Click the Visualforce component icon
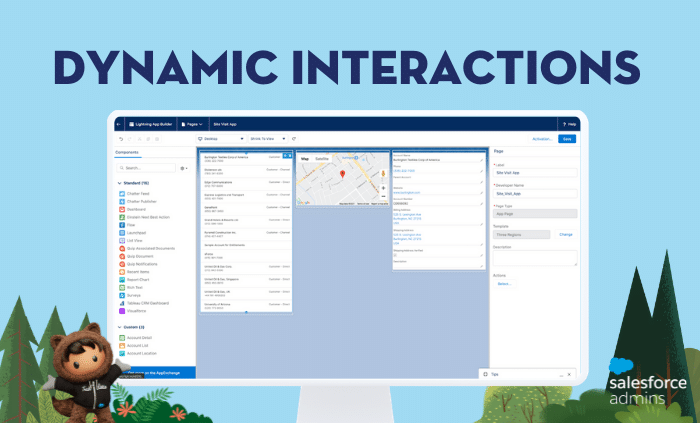 pyautogui.click(x=121, y=310)
